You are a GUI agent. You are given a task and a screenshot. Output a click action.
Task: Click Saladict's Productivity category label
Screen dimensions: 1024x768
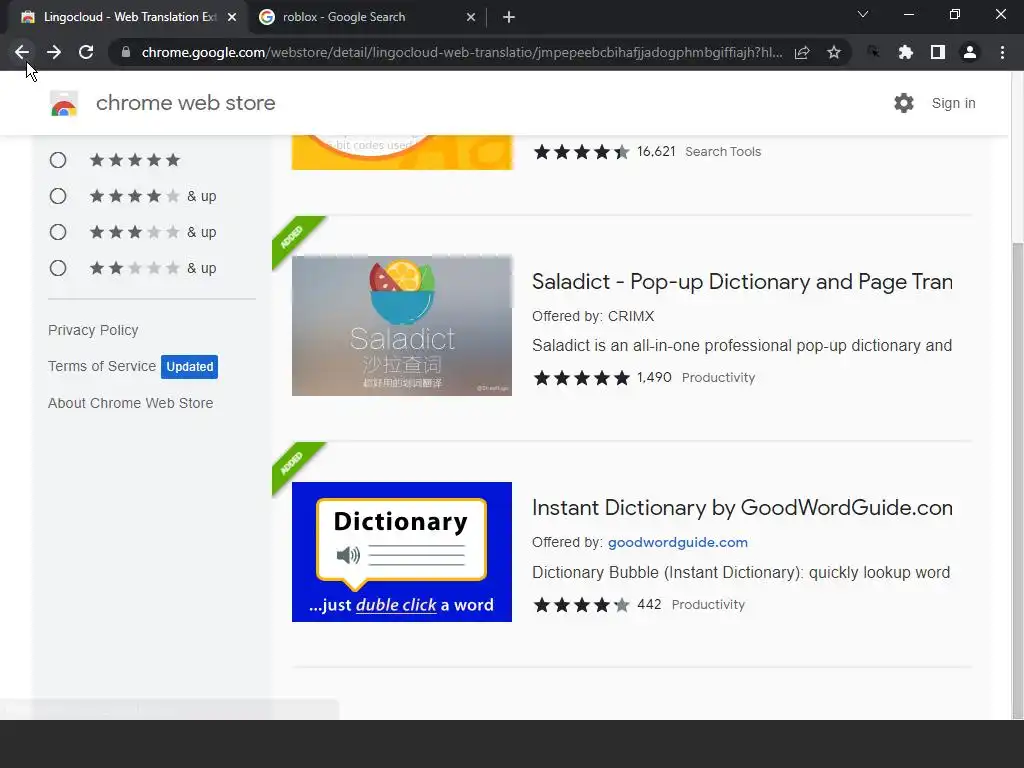718,377
